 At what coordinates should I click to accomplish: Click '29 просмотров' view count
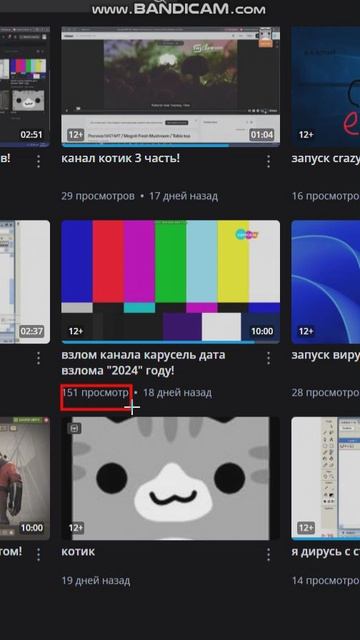tap(98, 196)
